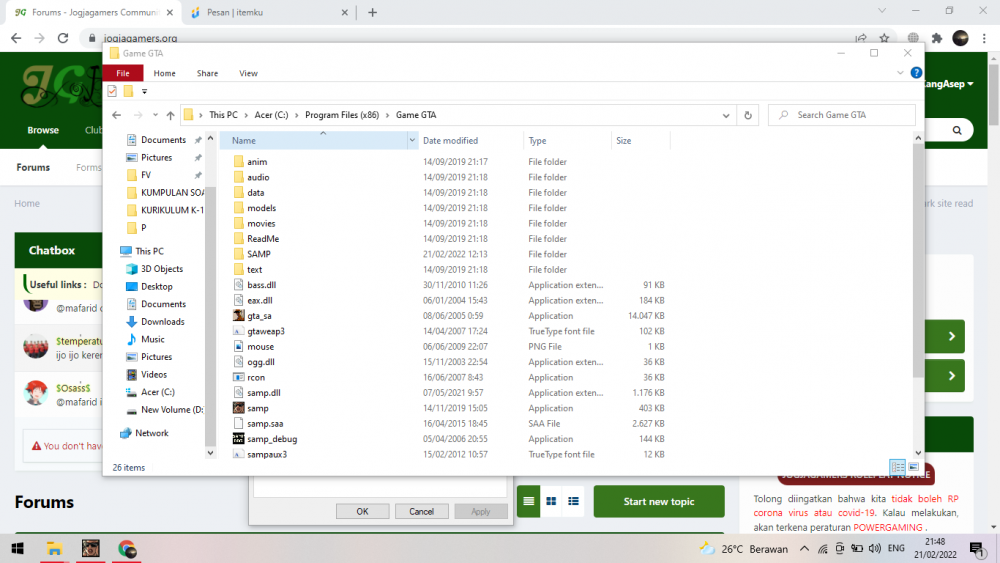Select the bass.dll file icon
Viewport: 1000px width, 563px height.
click(239, 285)
